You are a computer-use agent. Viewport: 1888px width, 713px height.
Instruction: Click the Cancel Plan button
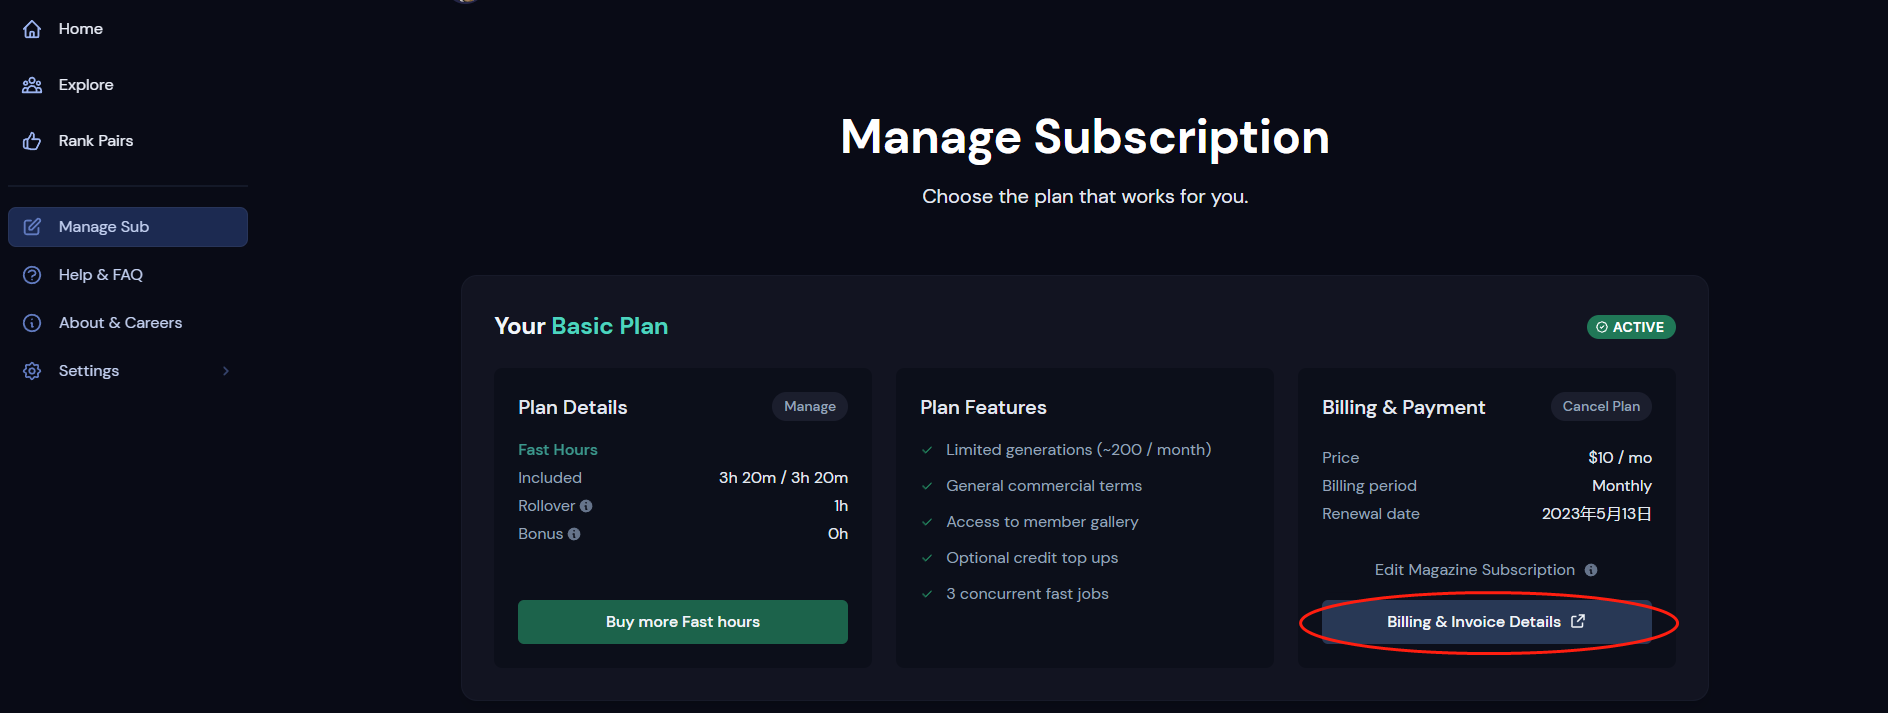pyautogui.click(x=1601, y=406)
